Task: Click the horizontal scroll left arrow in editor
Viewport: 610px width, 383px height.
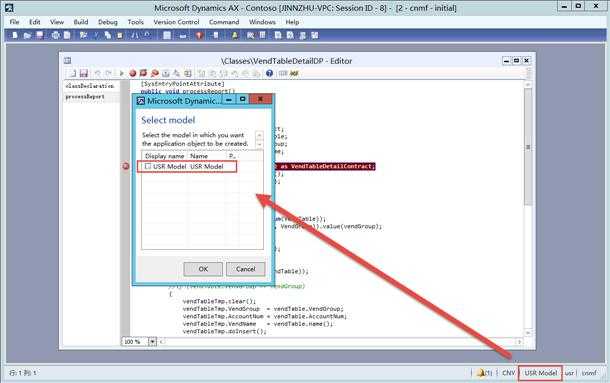Action: tap(162, 342)
